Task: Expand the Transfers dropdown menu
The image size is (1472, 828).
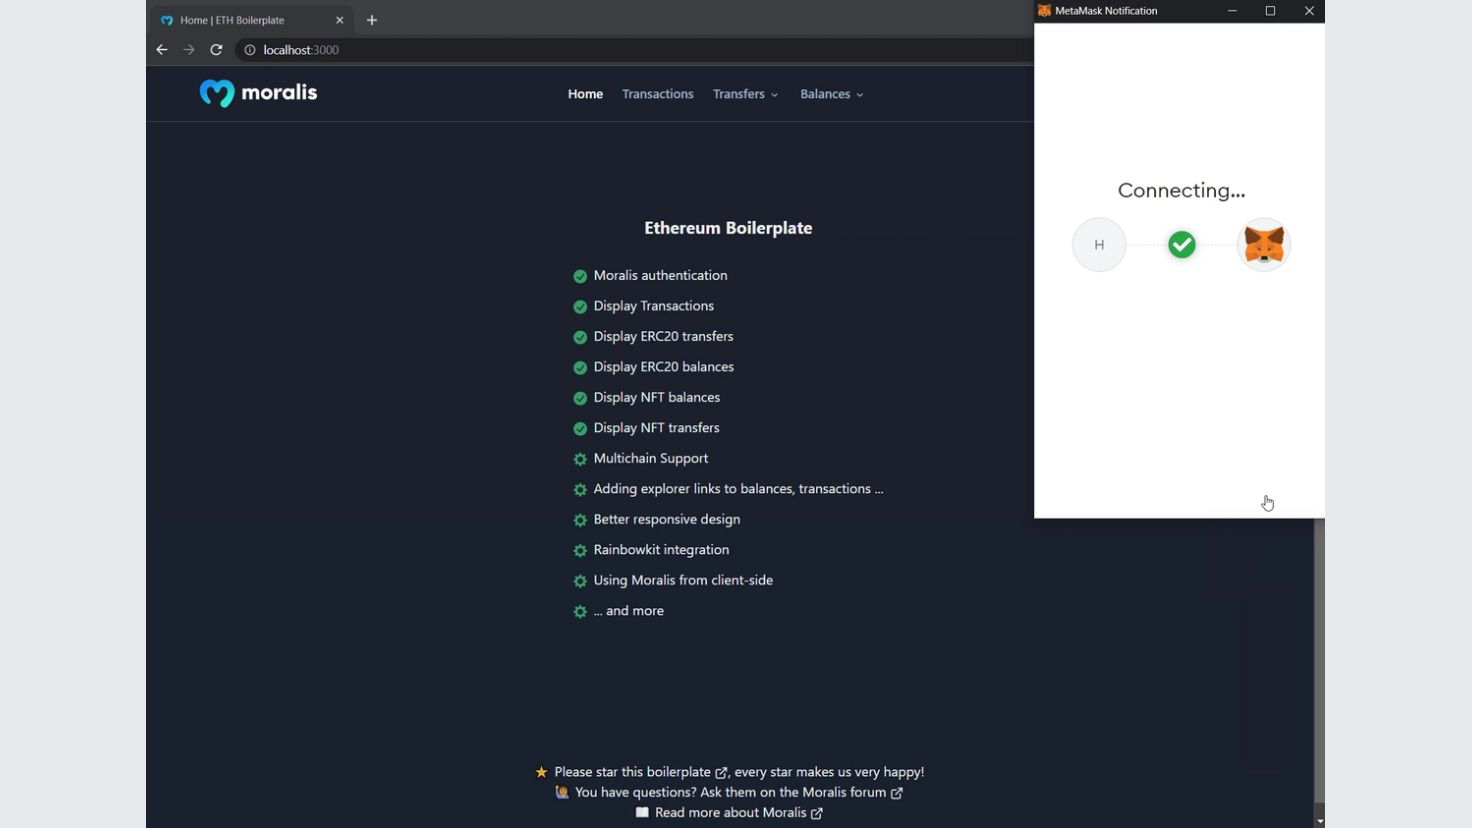Action: click(x=745, y=94)
